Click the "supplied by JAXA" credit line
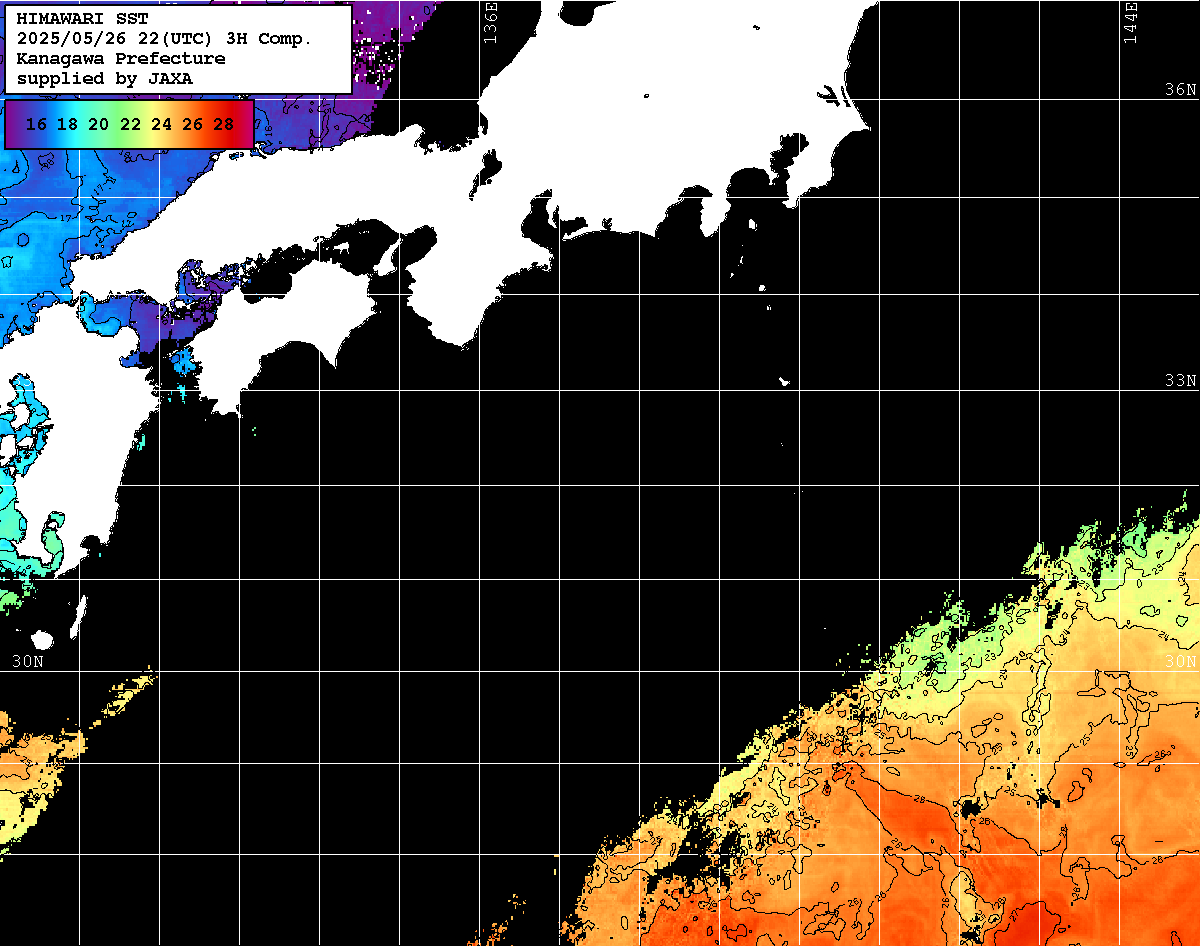The image size is (1200, 946). pyautogui.click(x=105, y=78)
